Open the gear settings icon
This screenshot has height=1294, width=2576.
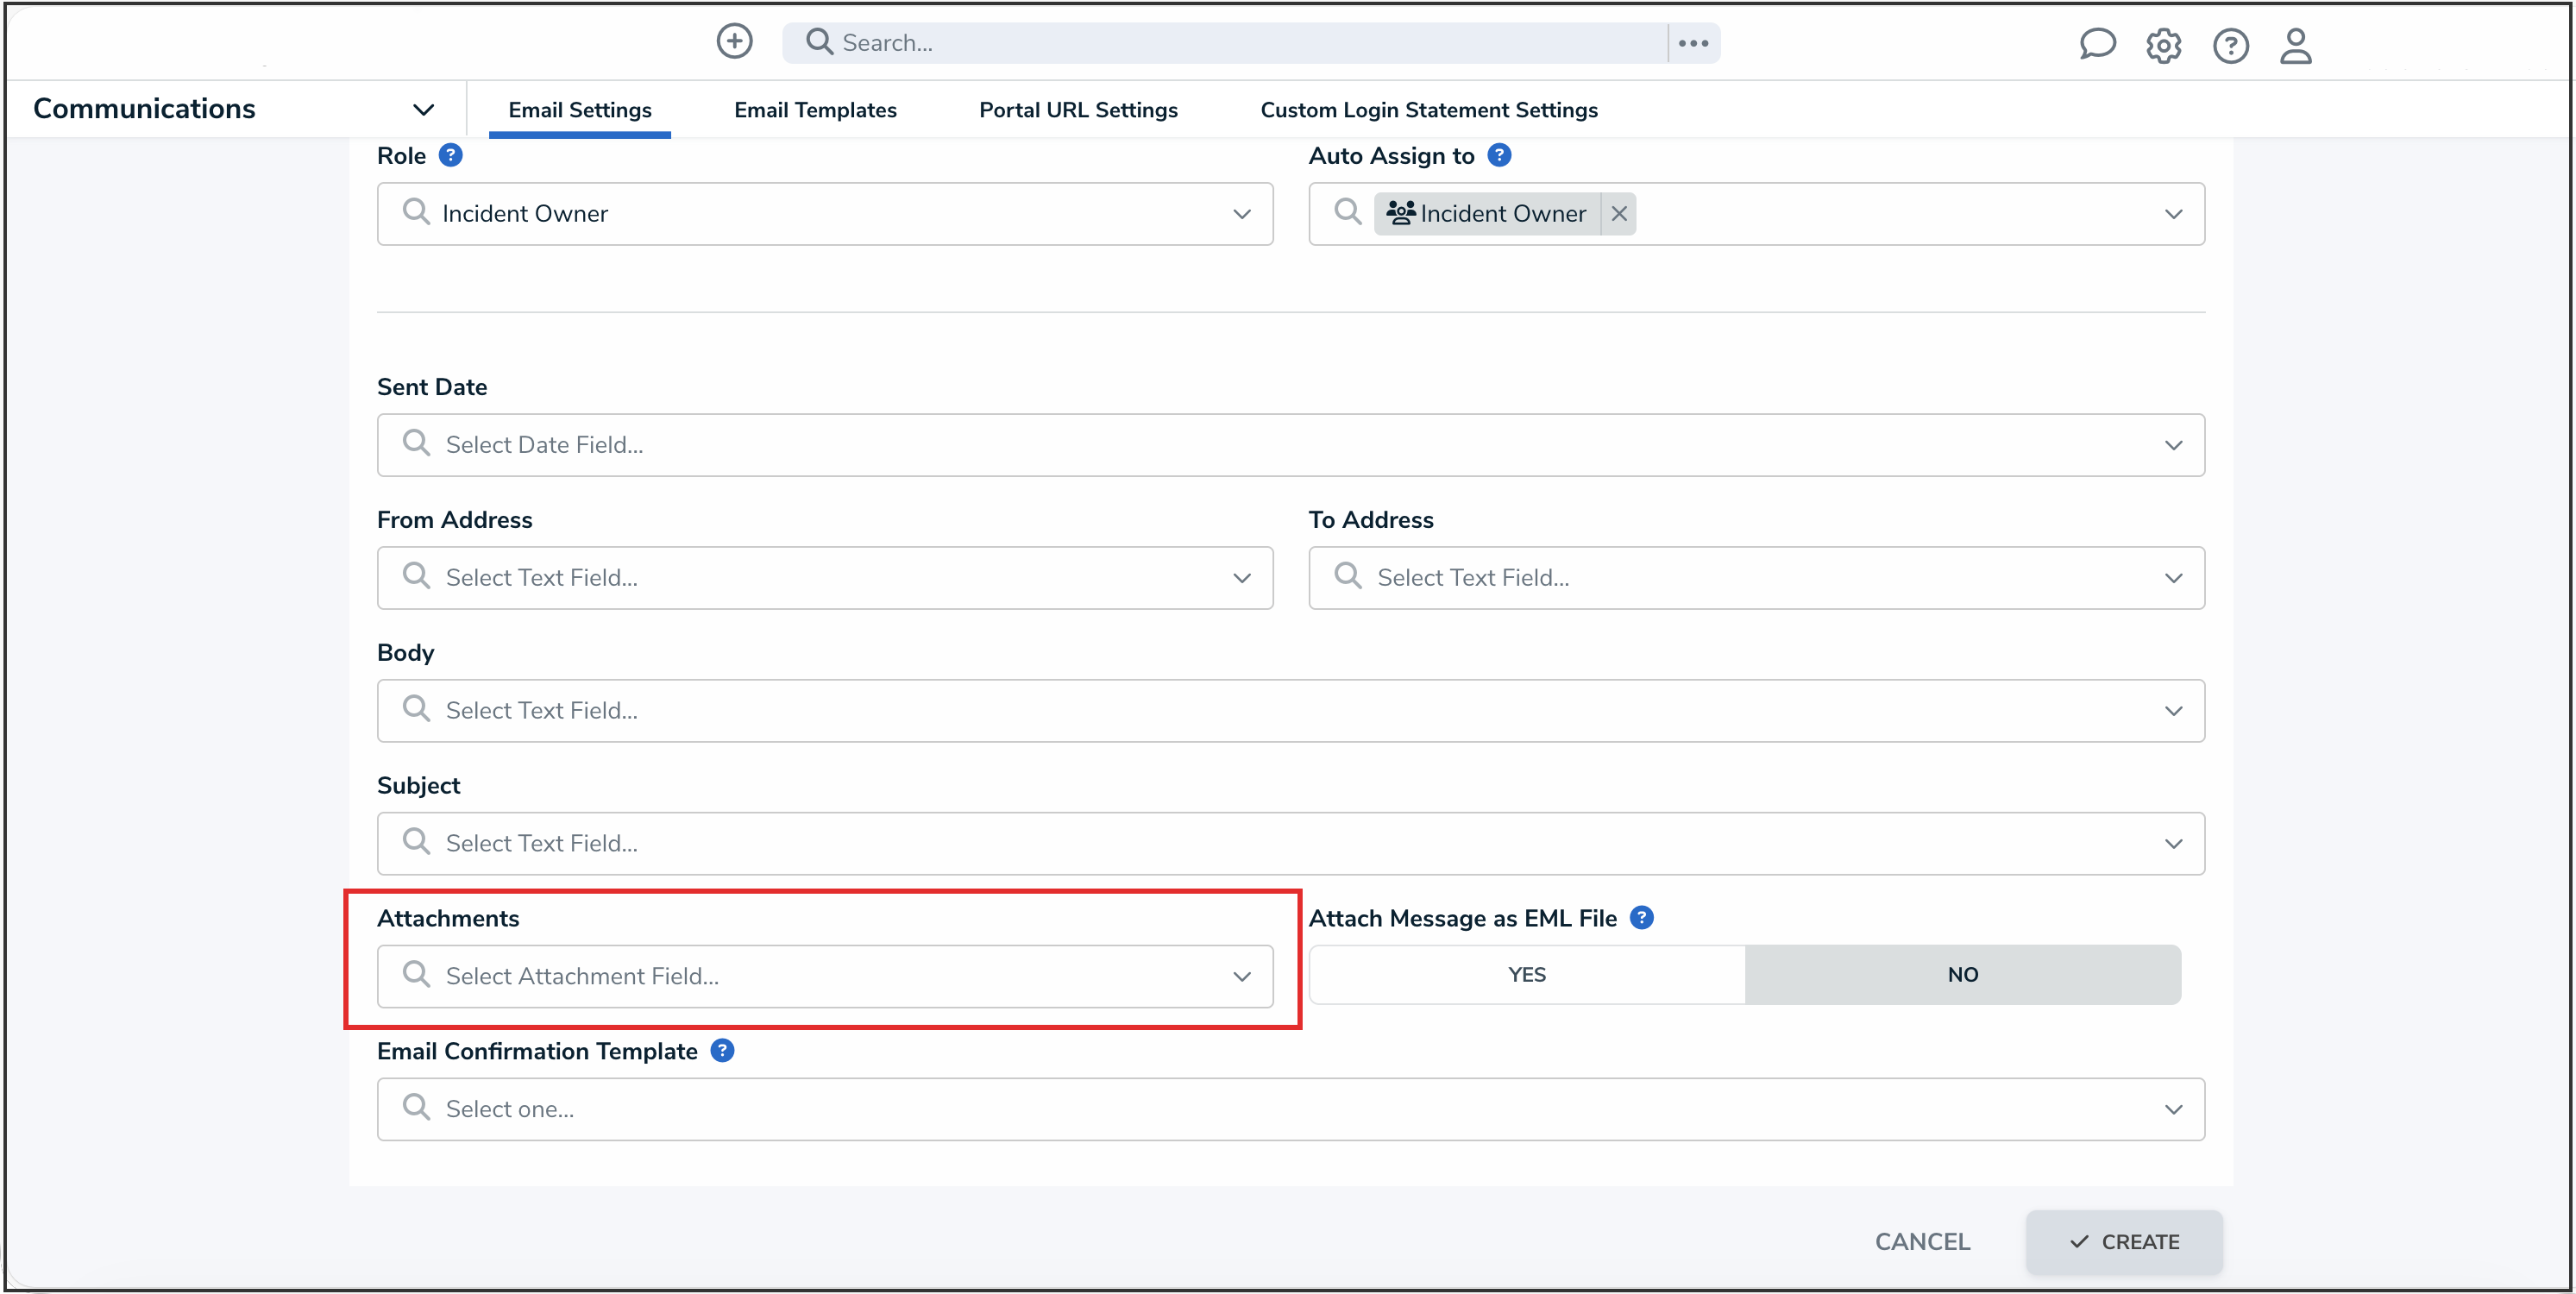(x=2163, y=45)
